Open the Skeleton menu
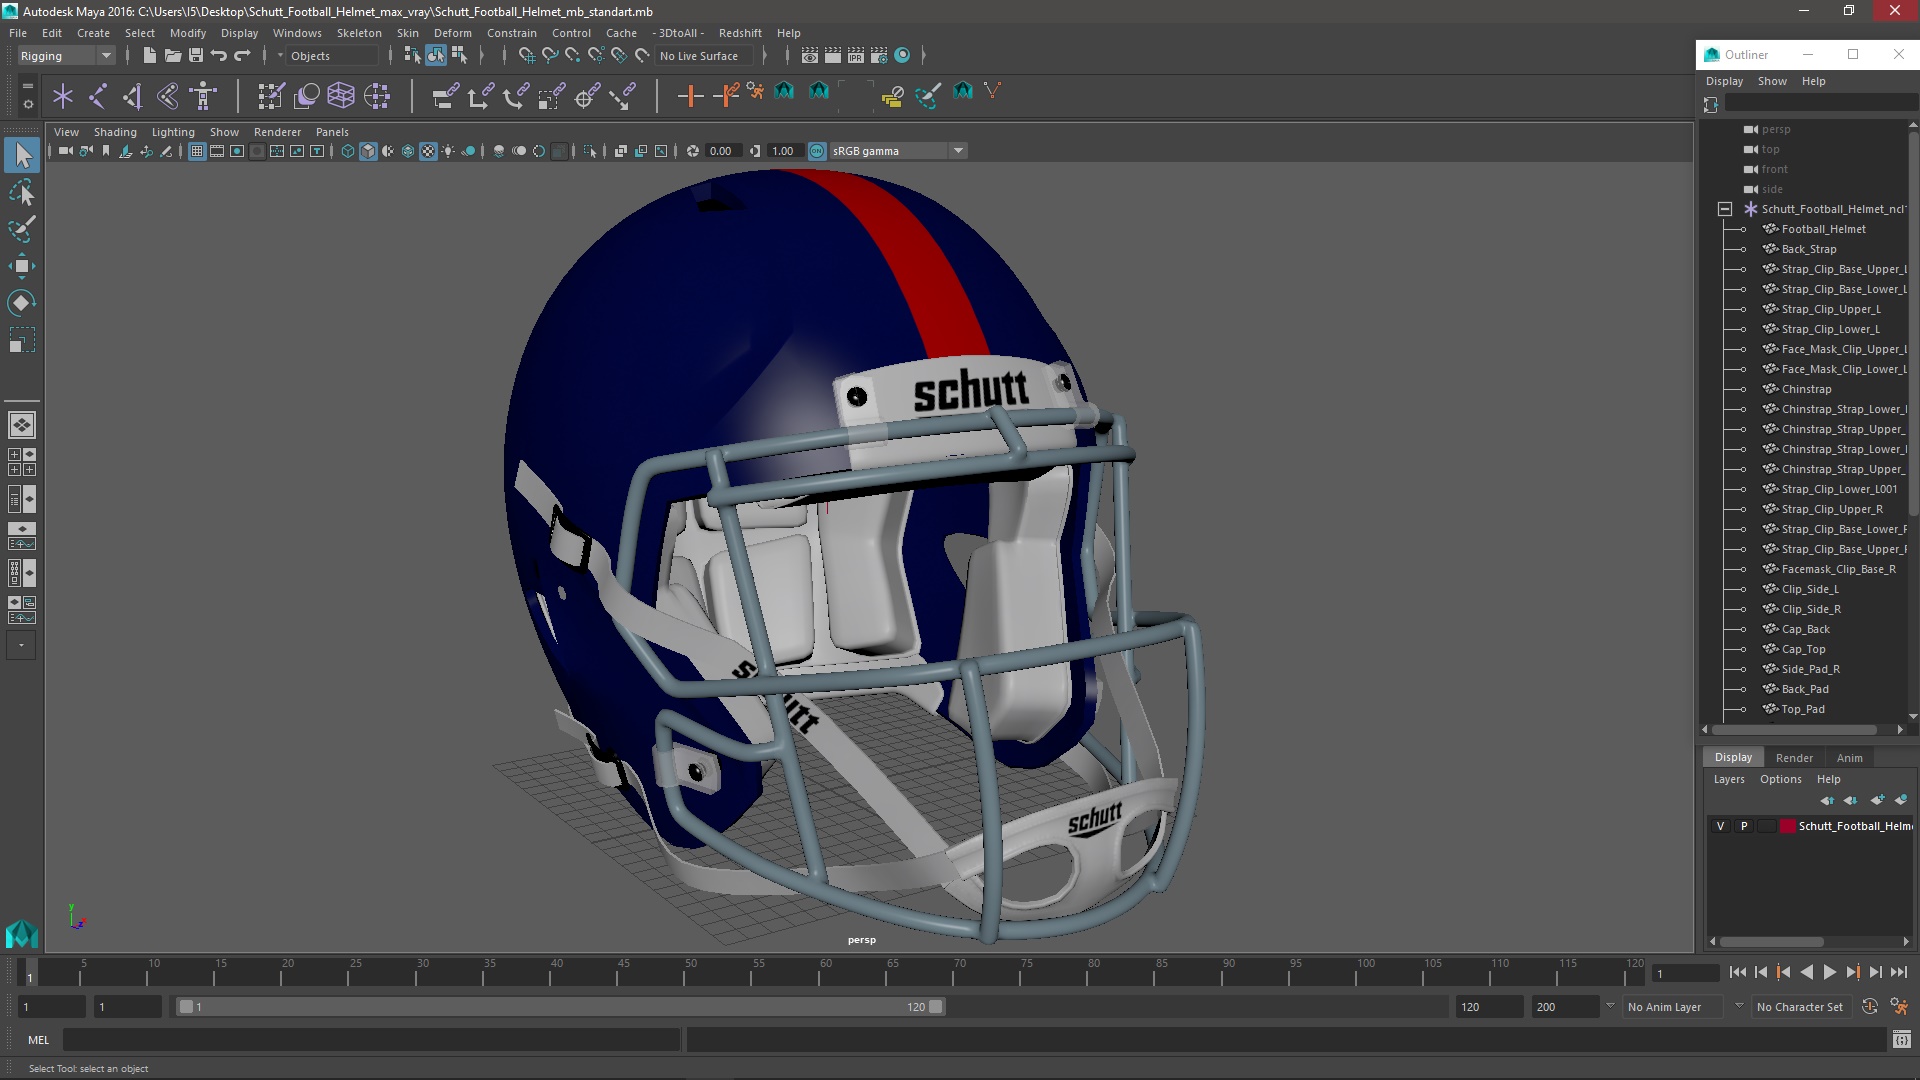This screenshot has width=1920, height=1080. coord(359,33)
